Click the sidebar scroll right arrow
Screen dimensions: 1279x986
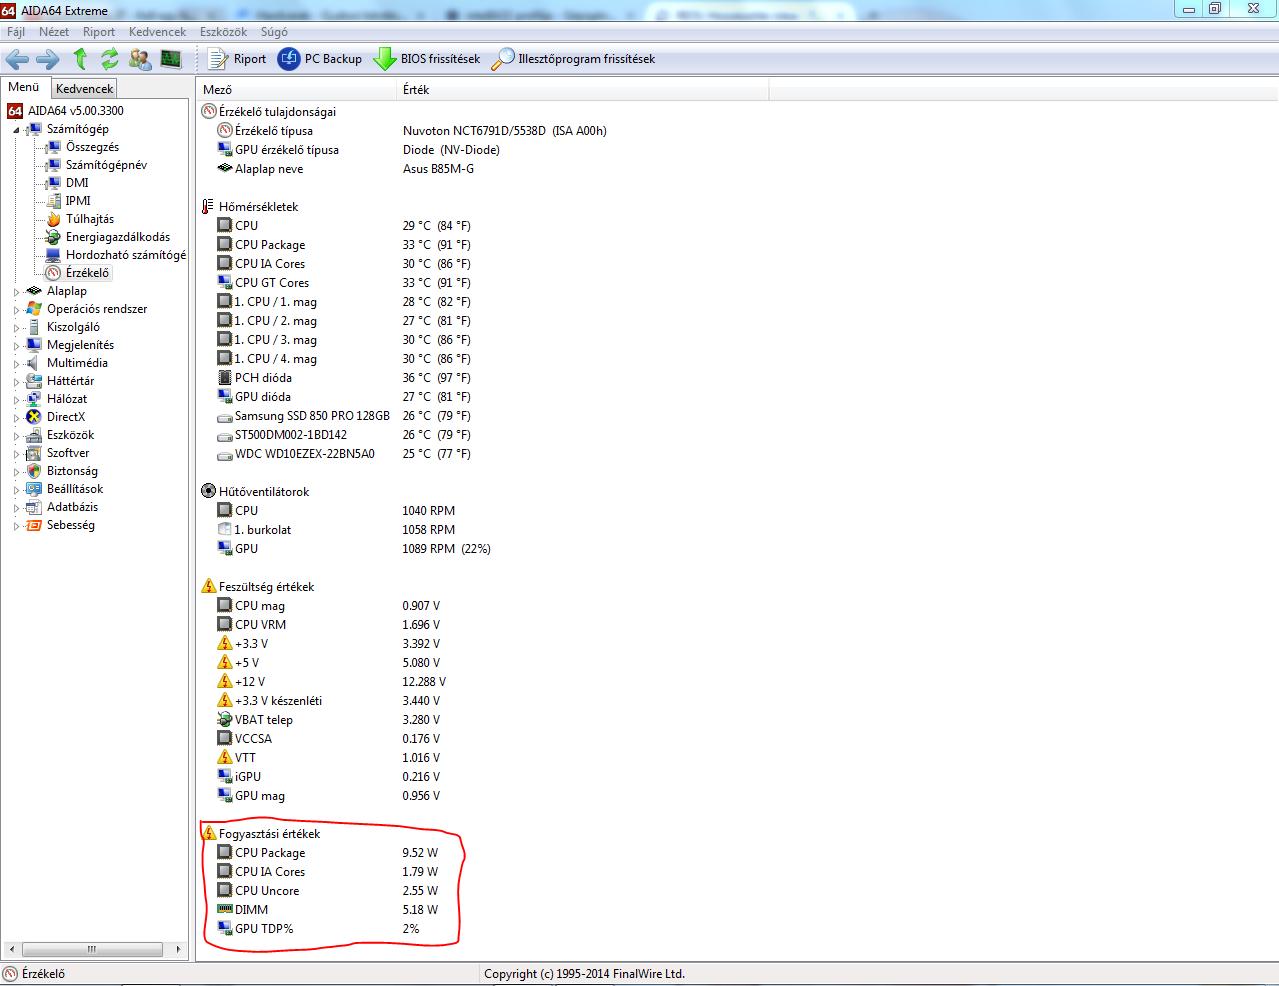coord(179,949)
